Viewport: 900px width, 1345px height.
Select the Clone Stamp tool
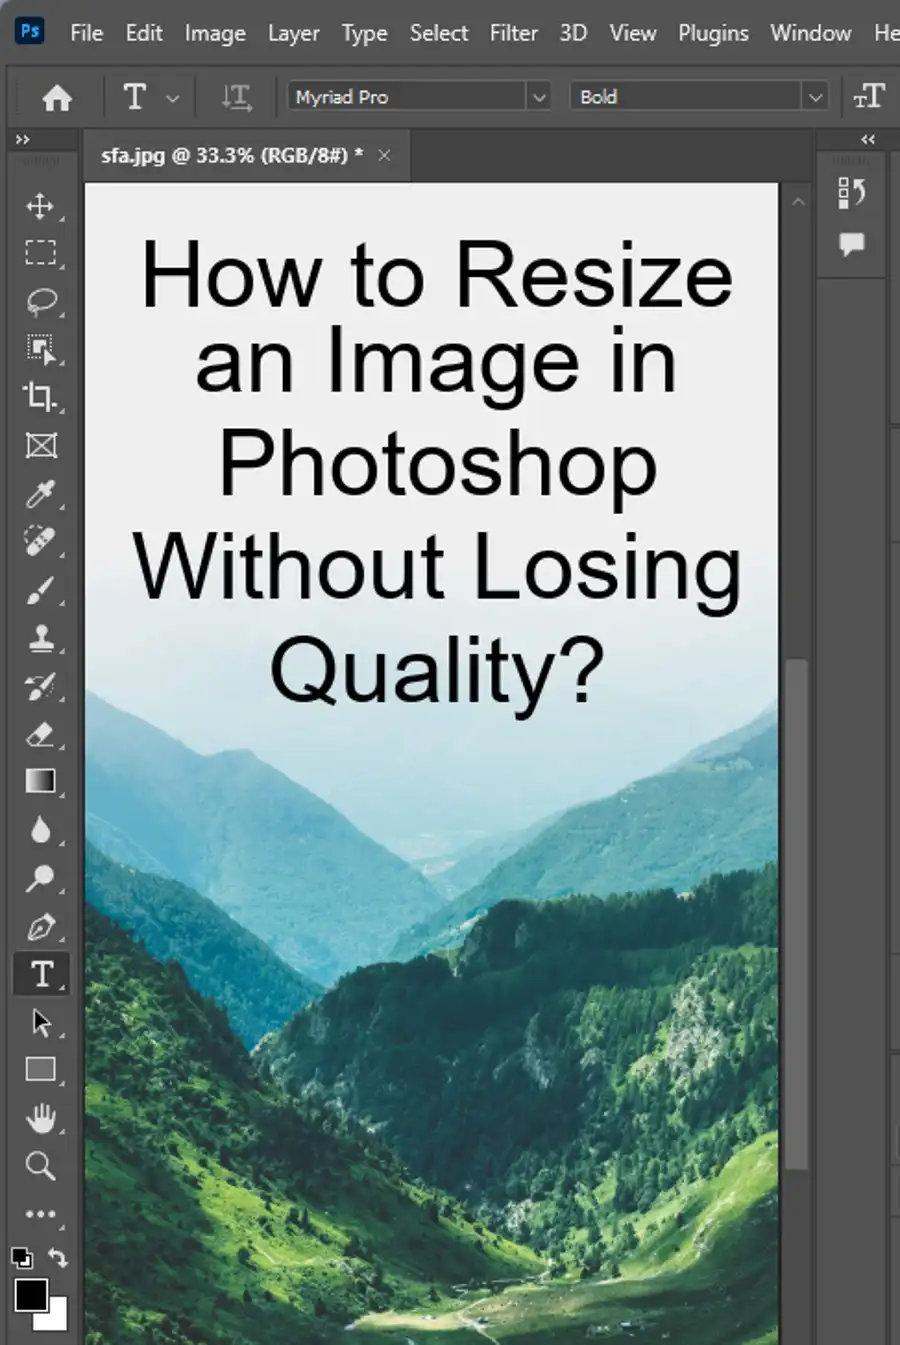pos(40,637)
